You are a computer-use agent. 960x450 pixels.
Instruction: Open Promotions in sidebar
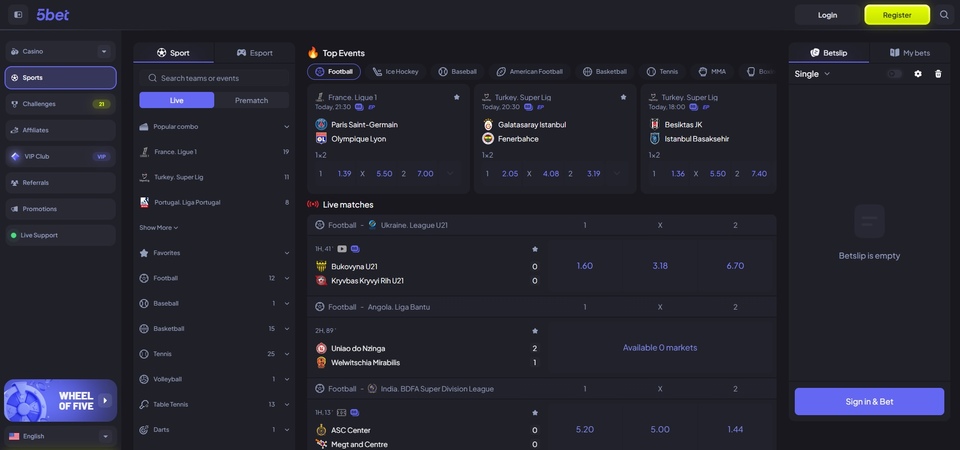(60, 209)
